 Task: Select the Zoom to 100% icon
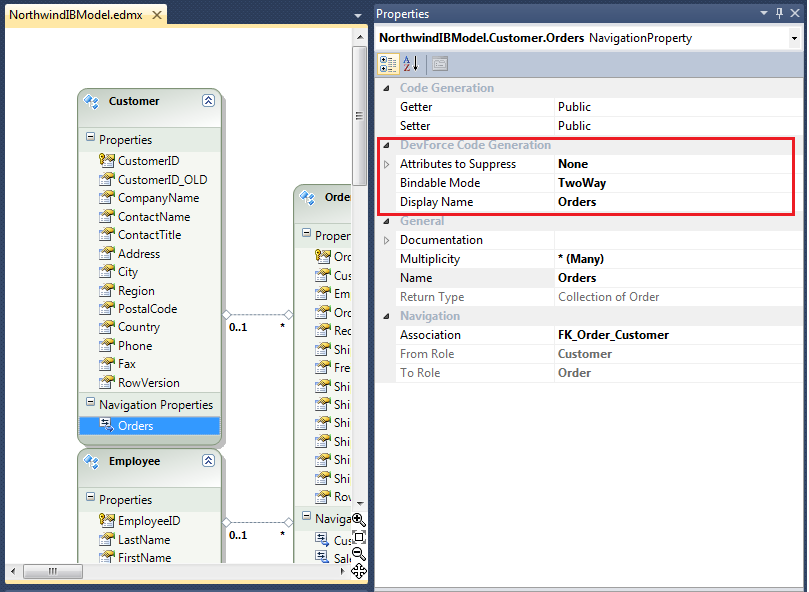point(359,537)
